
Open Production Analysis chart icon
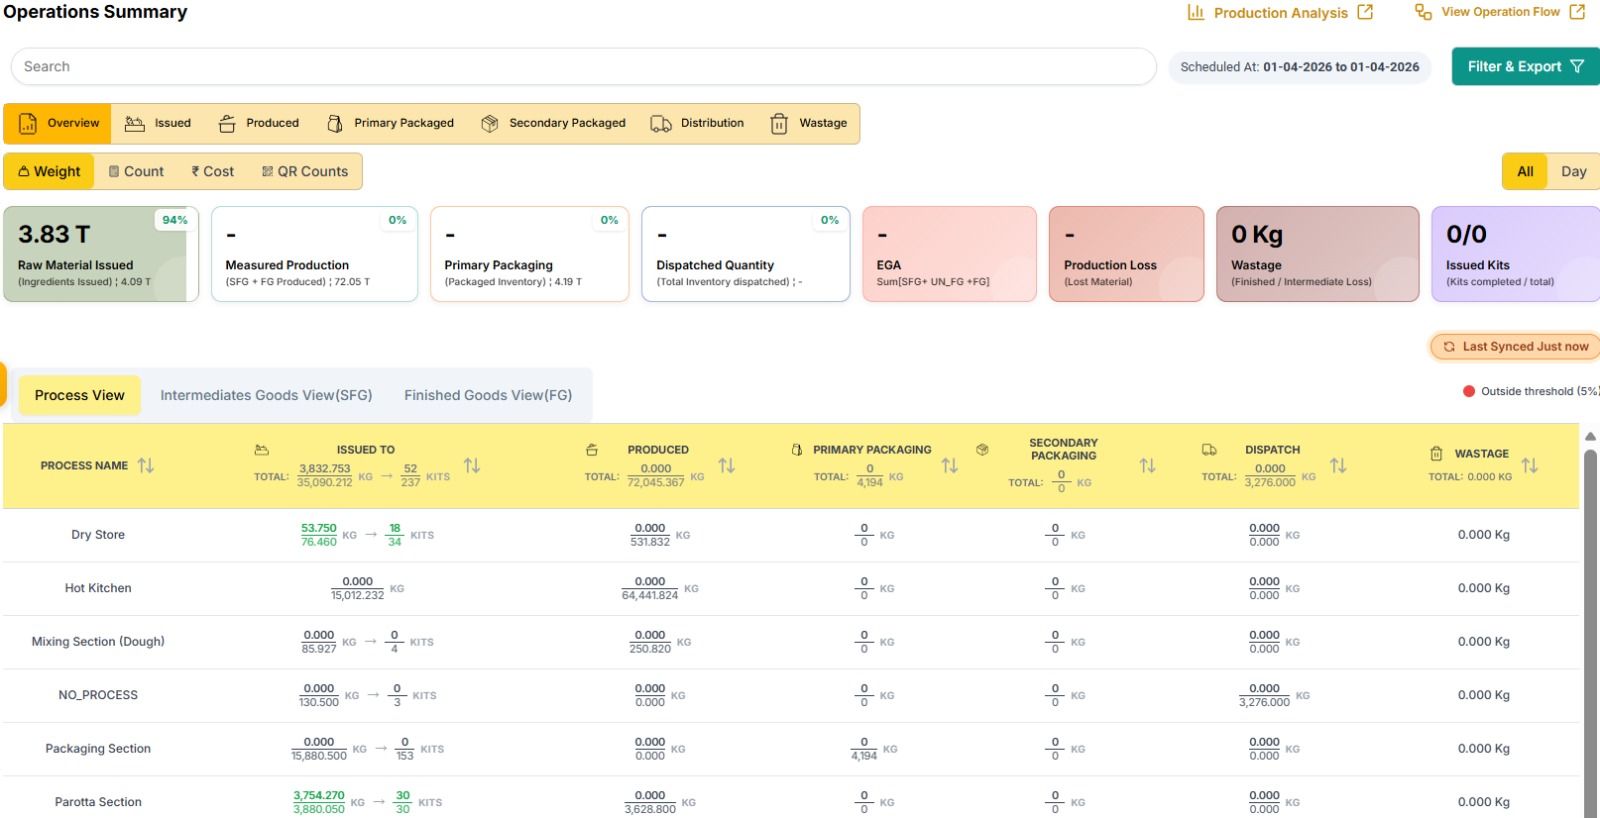coord(1195,12)
